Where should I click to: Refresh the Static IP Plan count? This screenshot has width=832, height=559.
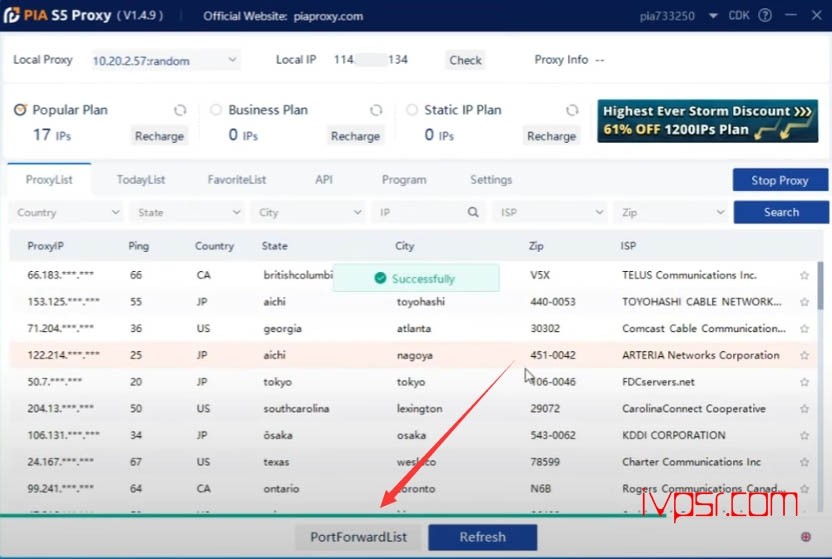[x=572, y=110]
